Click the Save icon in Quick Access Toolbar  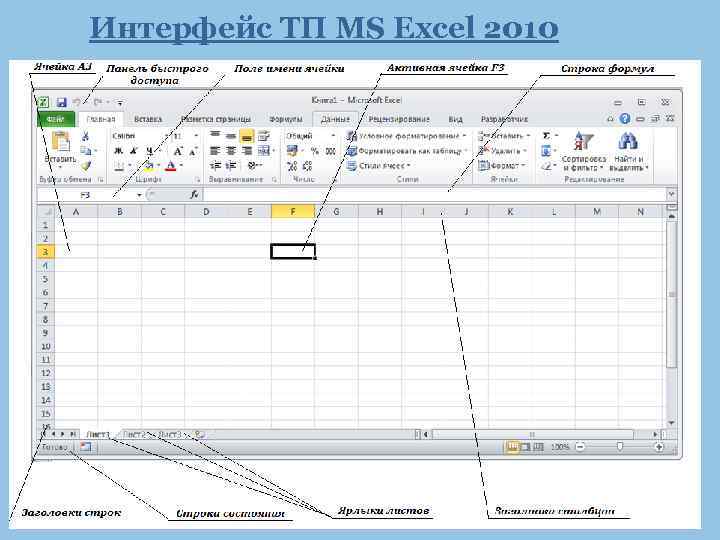(x=61, y=102)
